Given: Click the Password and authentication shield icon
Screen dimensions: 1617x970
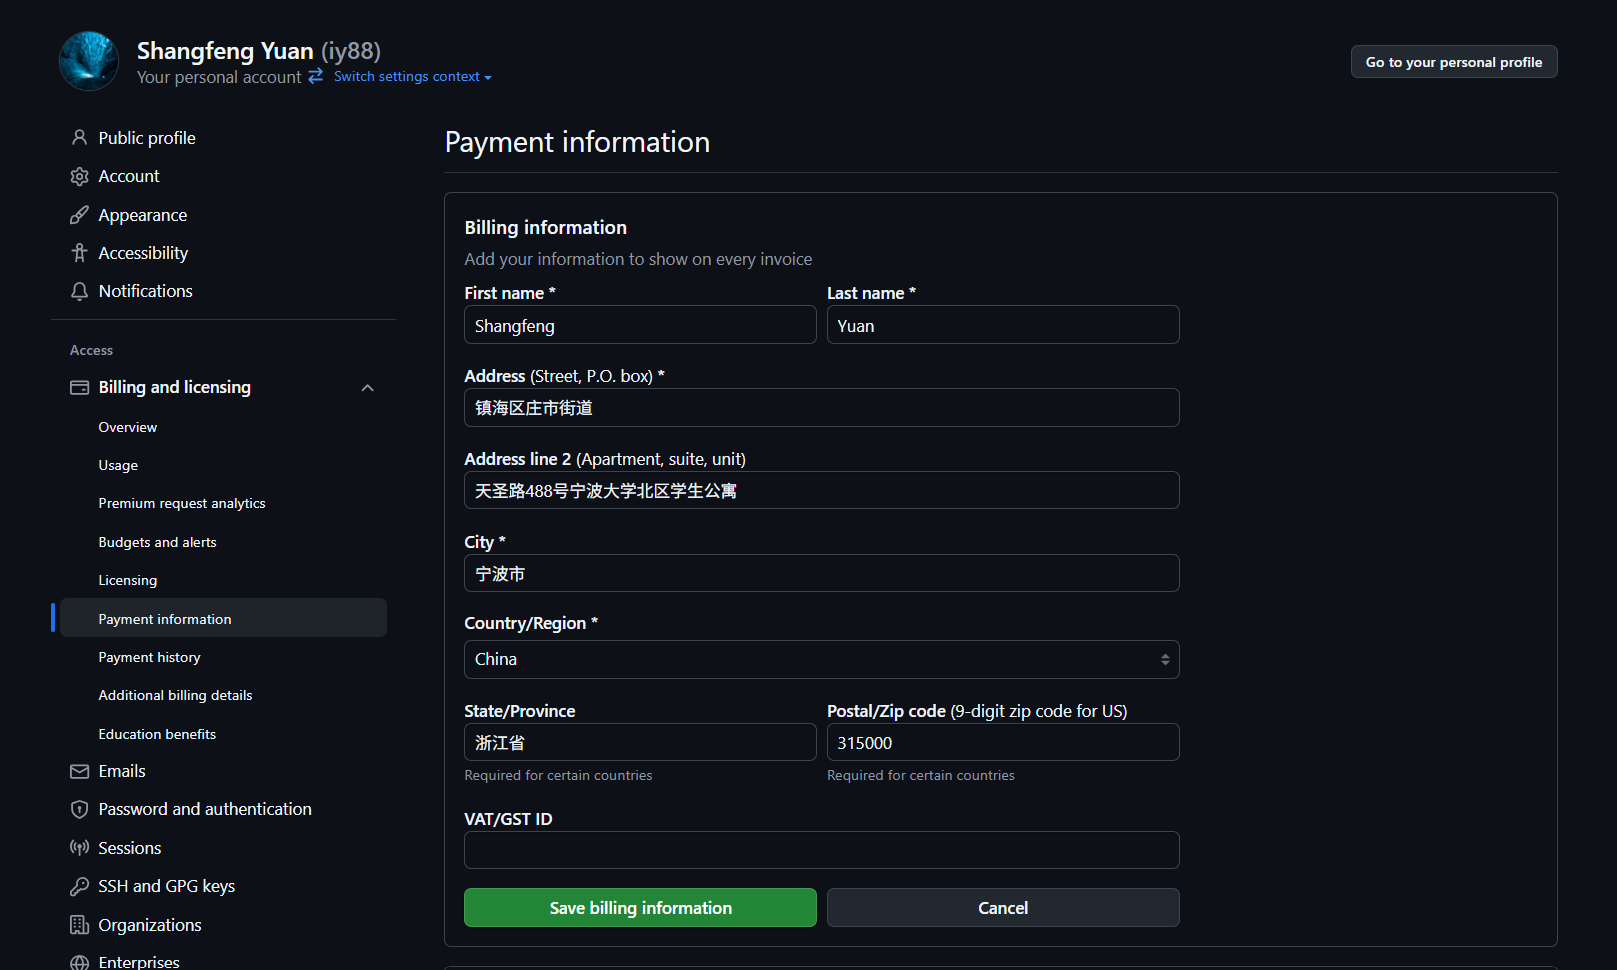Looking at the screenshot, I should click(x=79, y=809).
